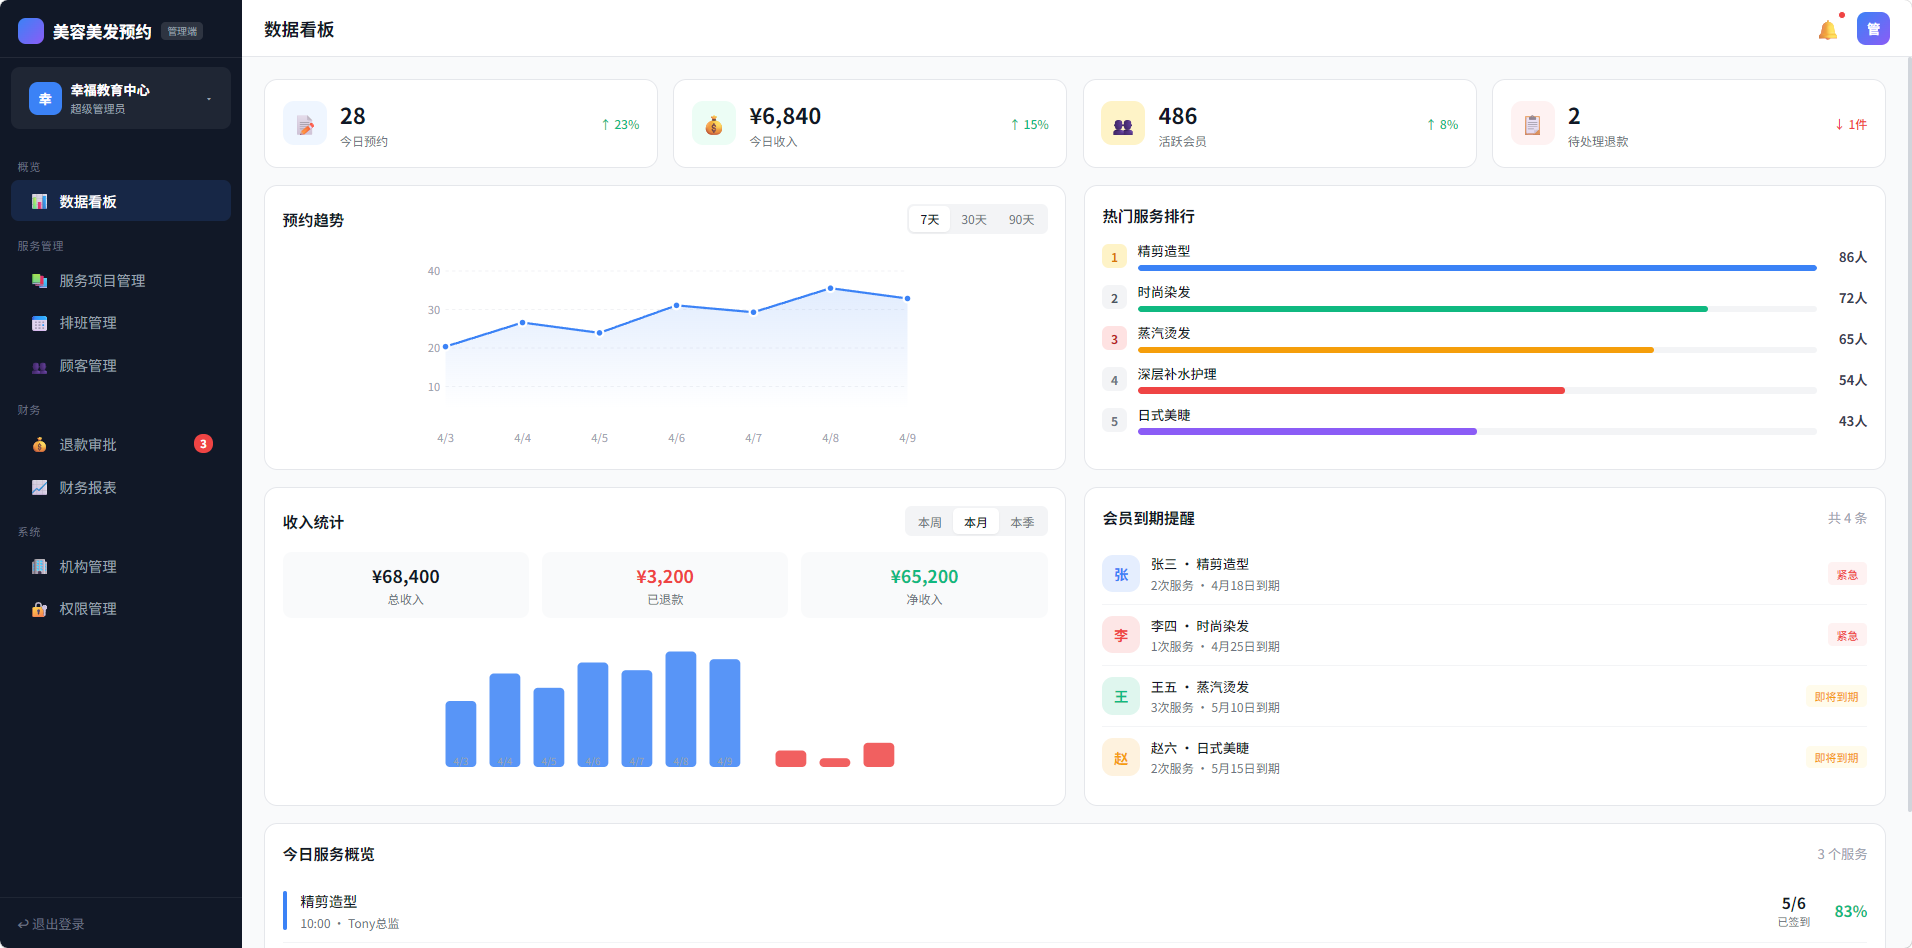Open 财务报表 from sidebar
The height and width of the screenshot is (948, 1912).
click(88, 488)
